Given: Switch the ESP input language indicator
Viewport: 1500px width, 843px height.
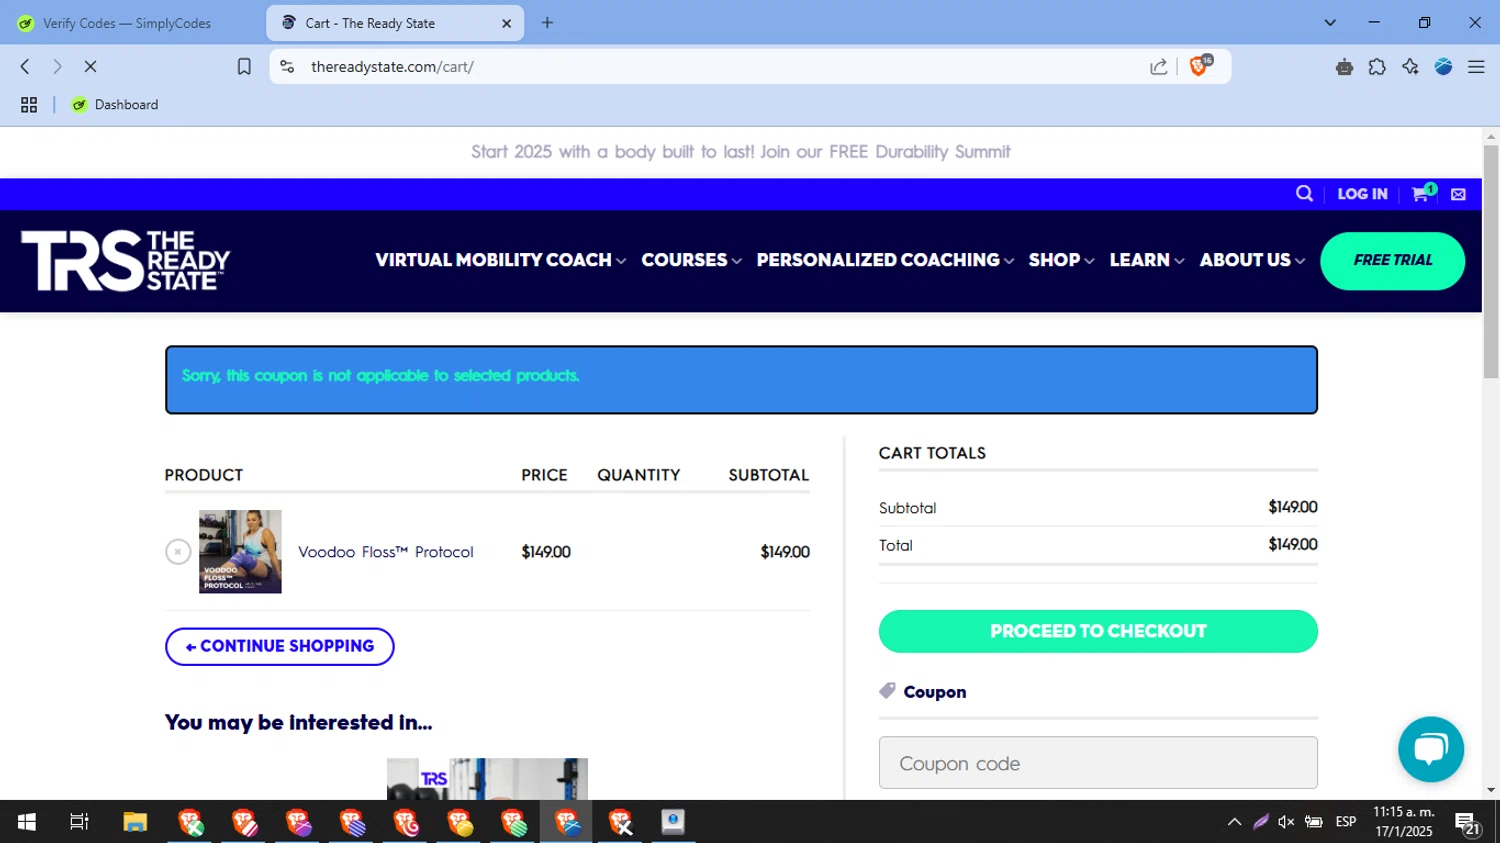Looking at the screenshot, I should coord(1346,822).
